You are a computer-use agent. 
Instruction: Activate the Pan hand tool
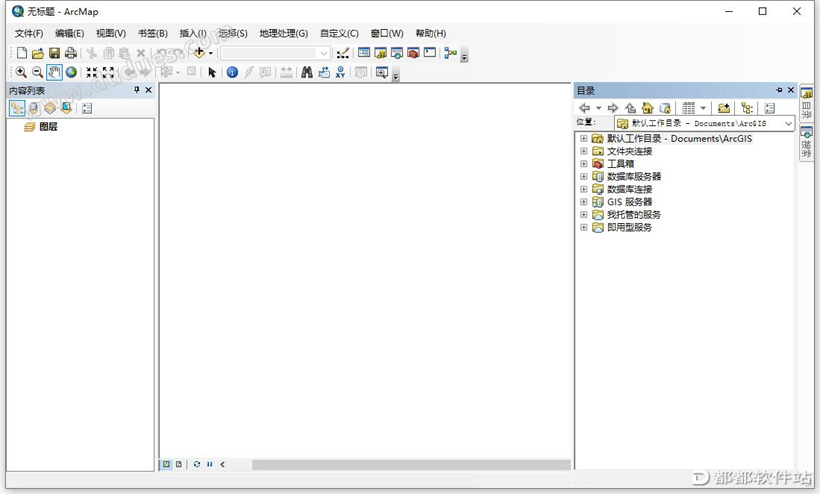click(54, 72)
